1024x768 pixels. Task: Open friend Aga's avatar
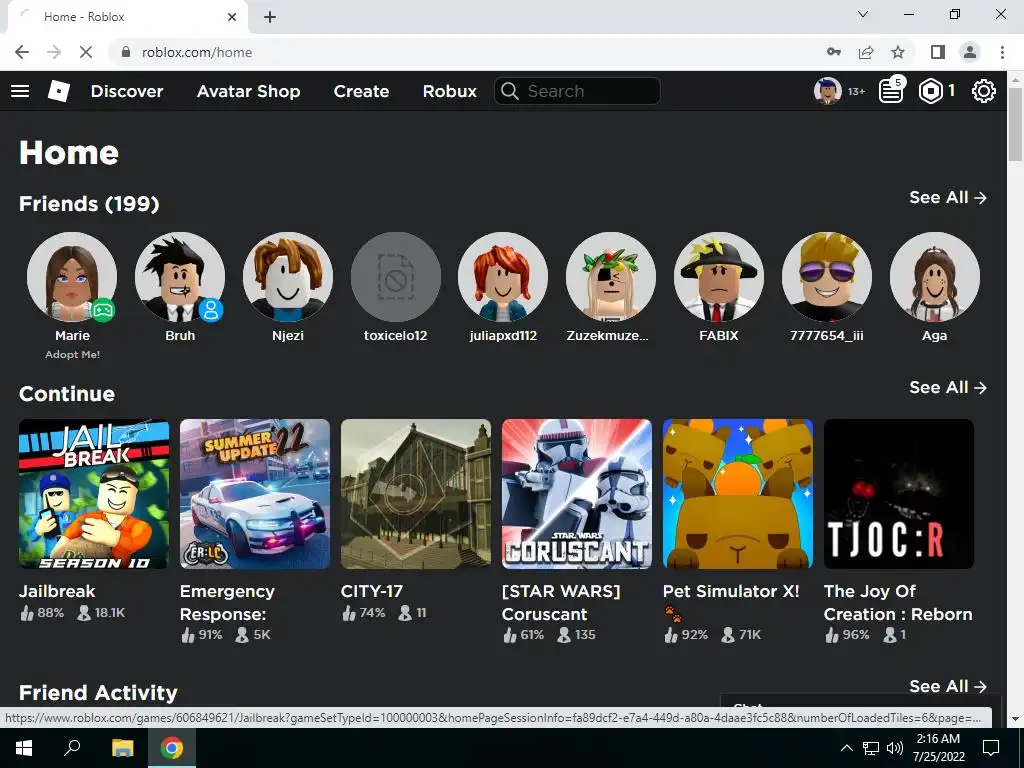coord(935,277)
